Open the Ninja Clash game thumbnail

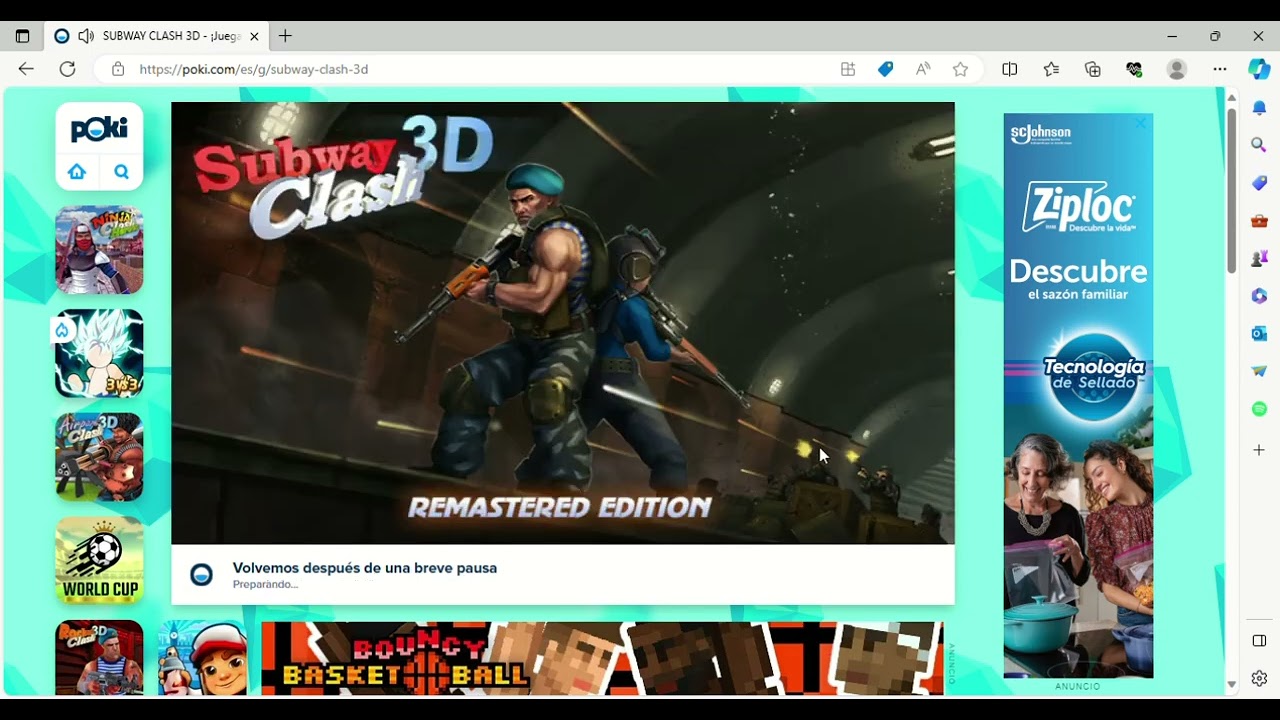tap(99, 250)
